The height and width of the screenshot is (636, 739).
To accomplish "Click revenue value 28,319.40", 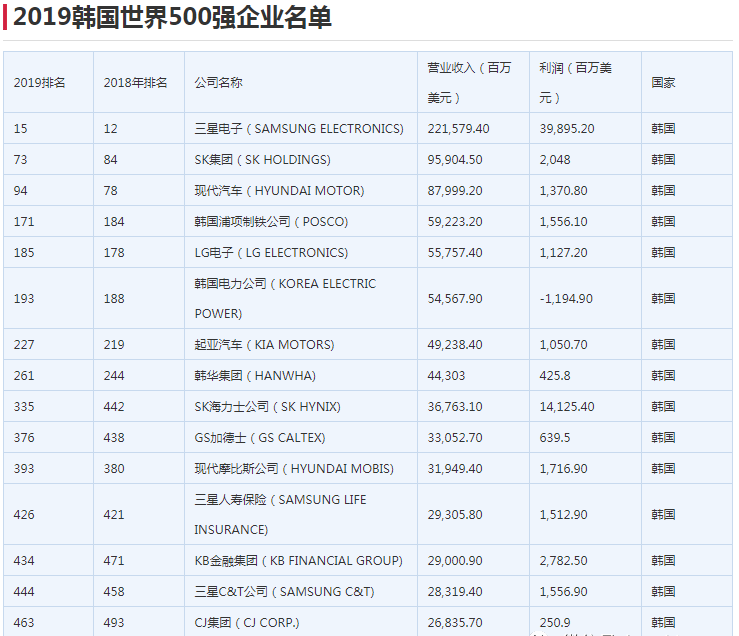I will click(455, 592).
